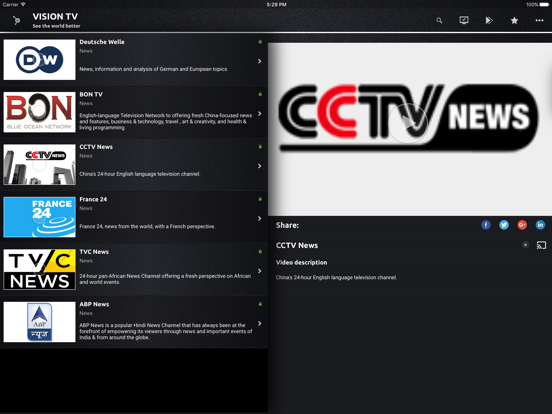The height and width of the screenshot is (414, 552).
Task: Share on Facebook
Action: coord(485,225)
